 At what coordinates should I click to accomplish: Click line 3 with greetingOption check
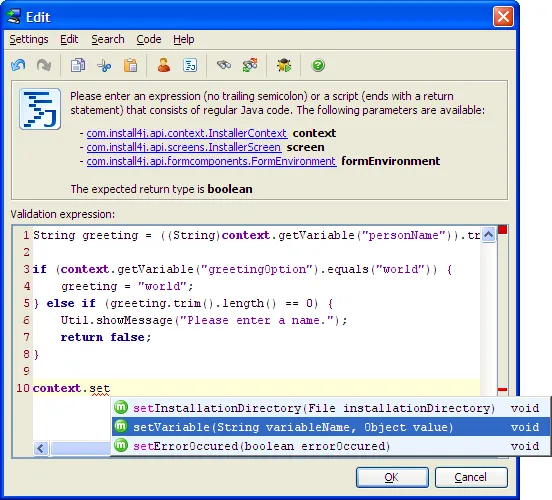tap(243, 269)
